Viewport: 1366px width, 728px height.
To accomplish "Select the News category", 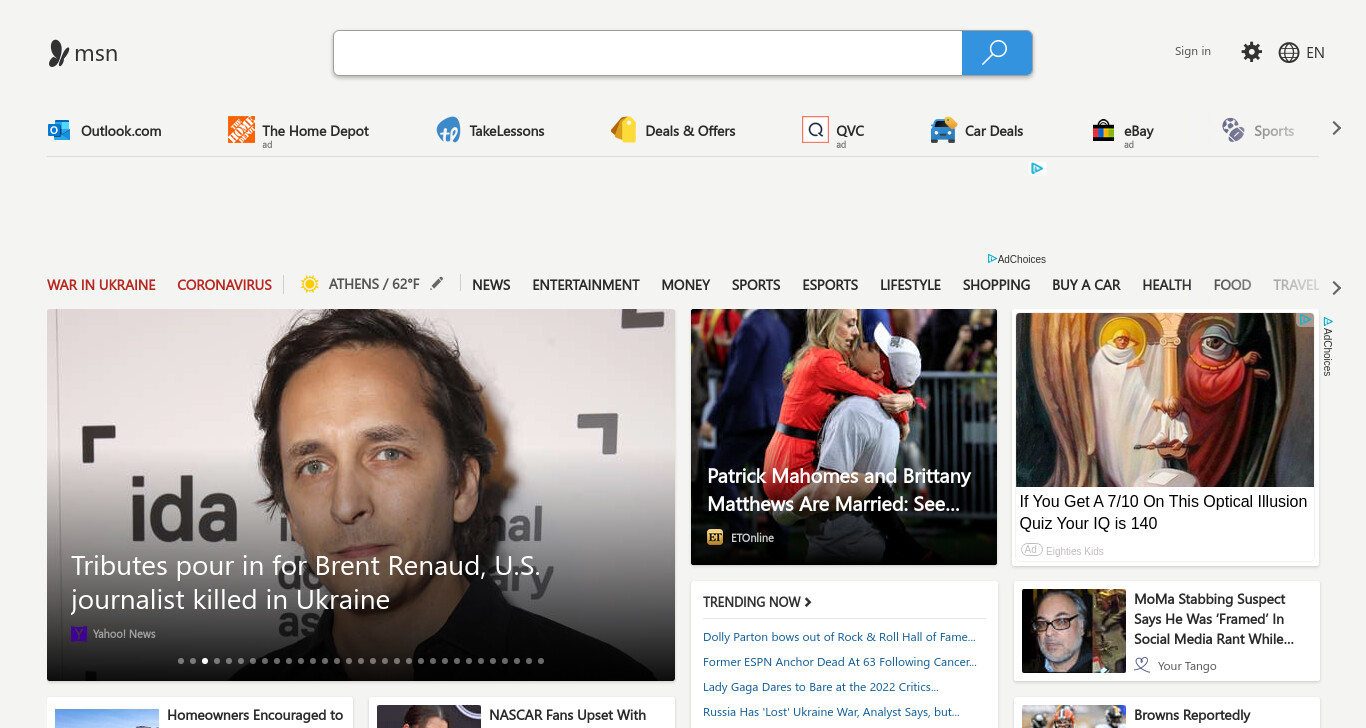I will click(491, 285).
